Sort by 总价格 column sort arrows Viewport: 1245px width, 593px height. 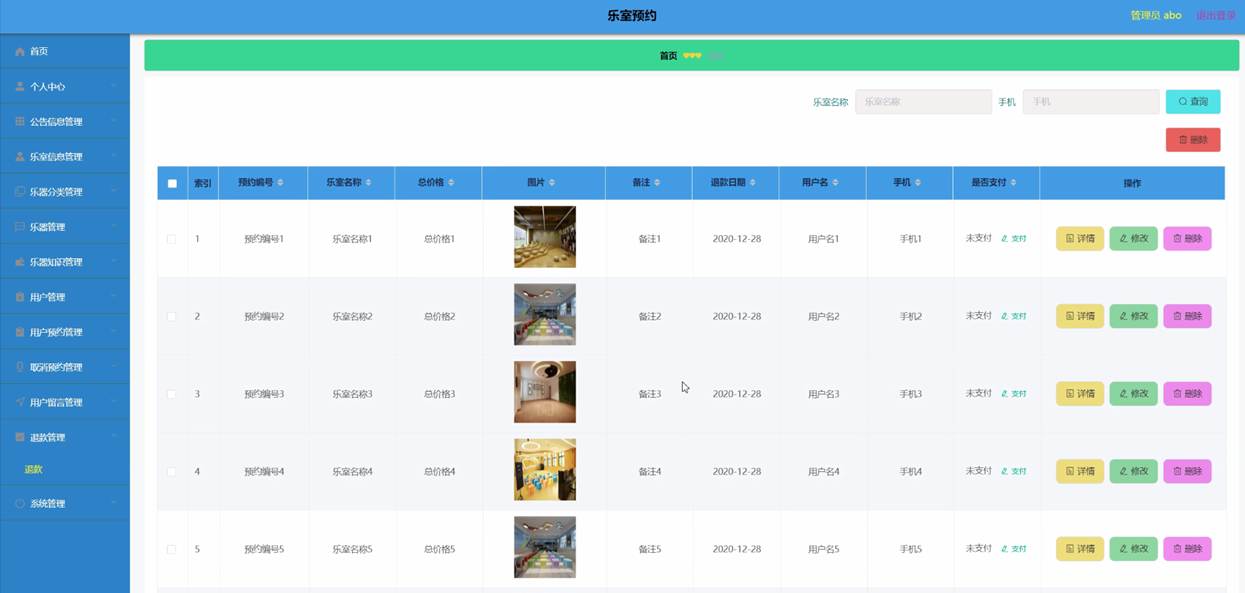coord(451,183)
